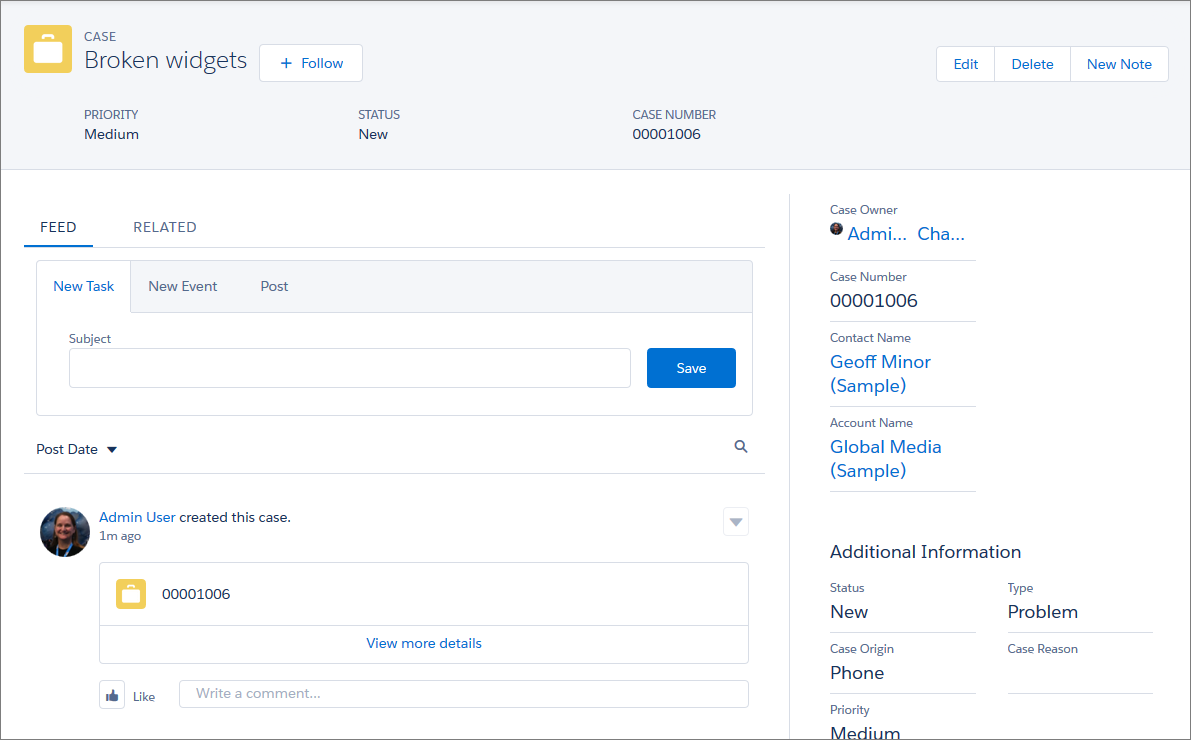The height and width of the screenshot is (740, 1191).
Task: Click the plus Follow button
Action: (x=311, y=63)
